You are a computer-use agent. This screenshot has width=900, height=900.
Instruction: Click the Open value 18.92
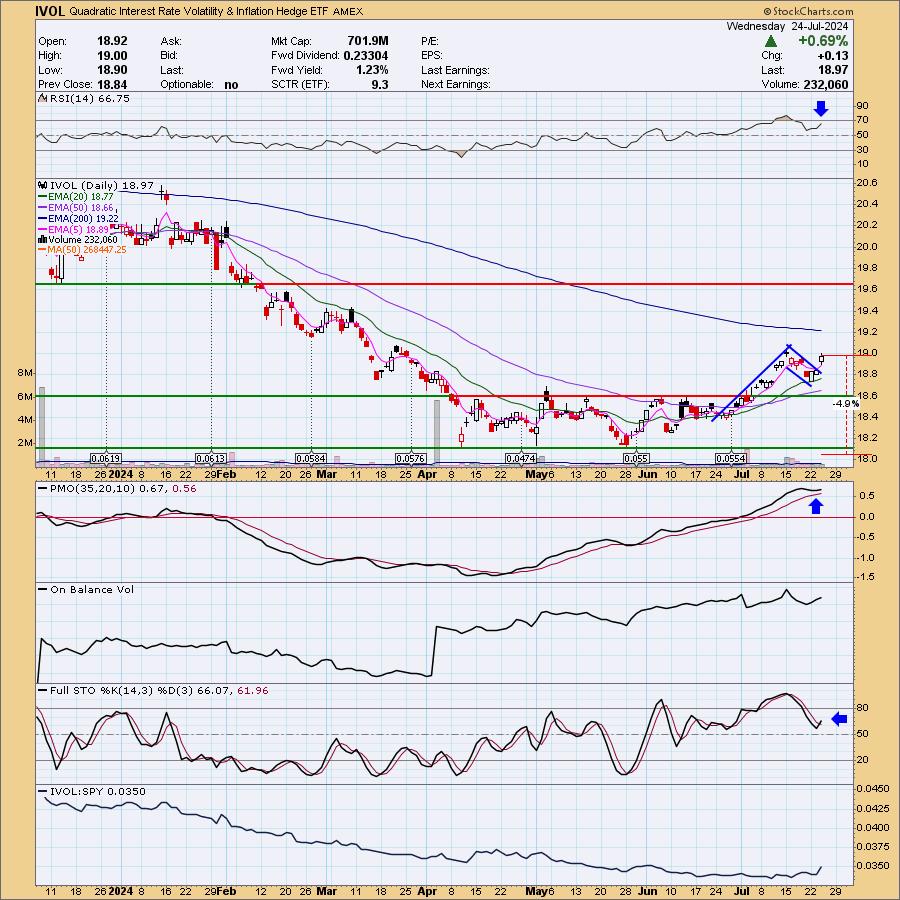tap(112, 41)
